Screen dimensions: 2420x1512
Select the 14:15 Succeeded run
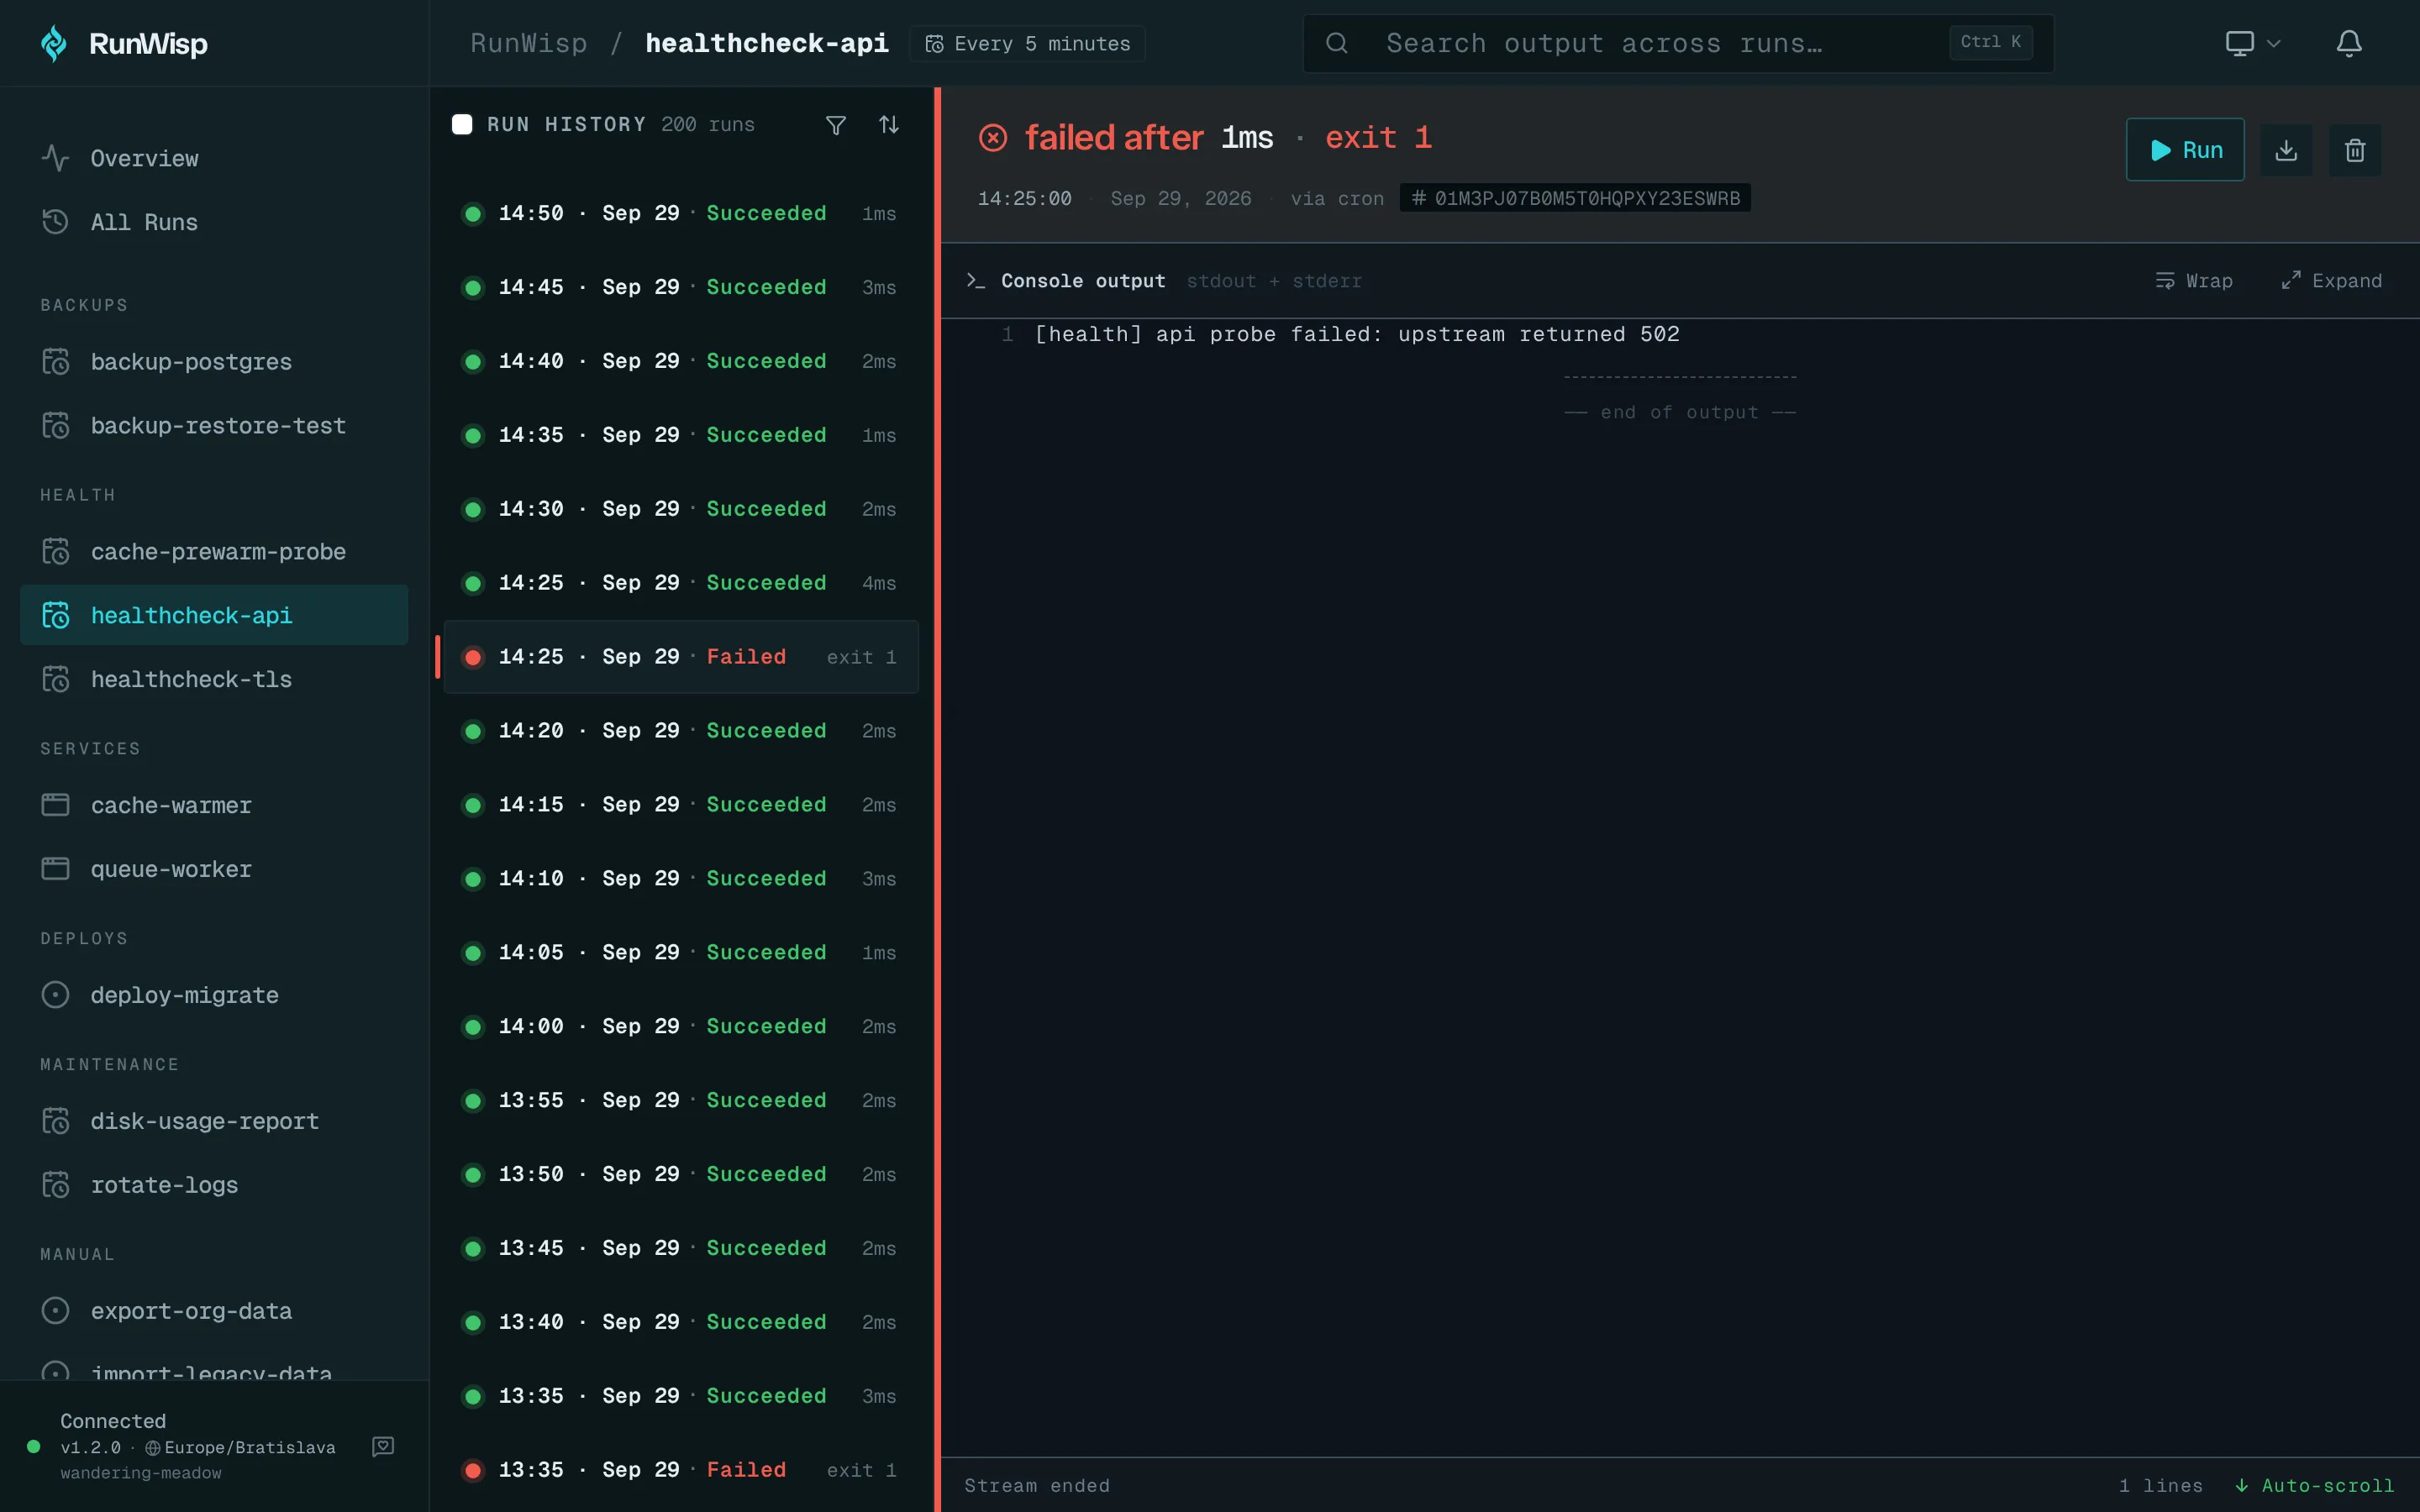click(681, 805)
